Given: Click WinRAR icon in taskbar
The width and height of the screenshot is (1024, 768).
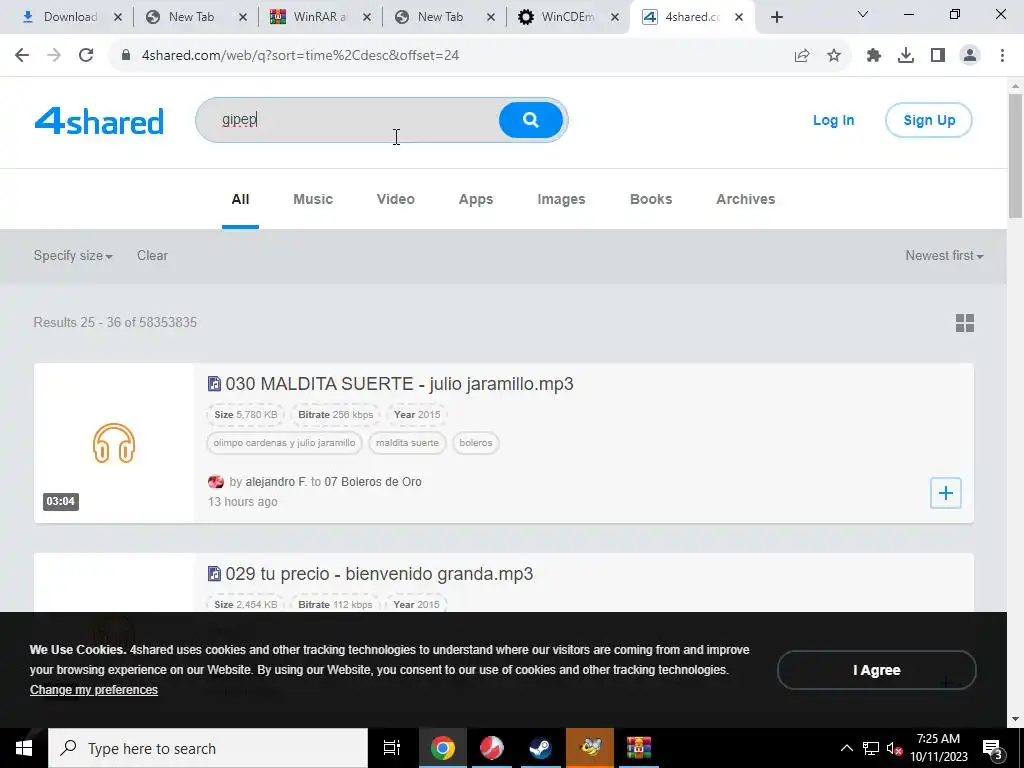Looking at the screenshot, I should (x=638, y=748).
